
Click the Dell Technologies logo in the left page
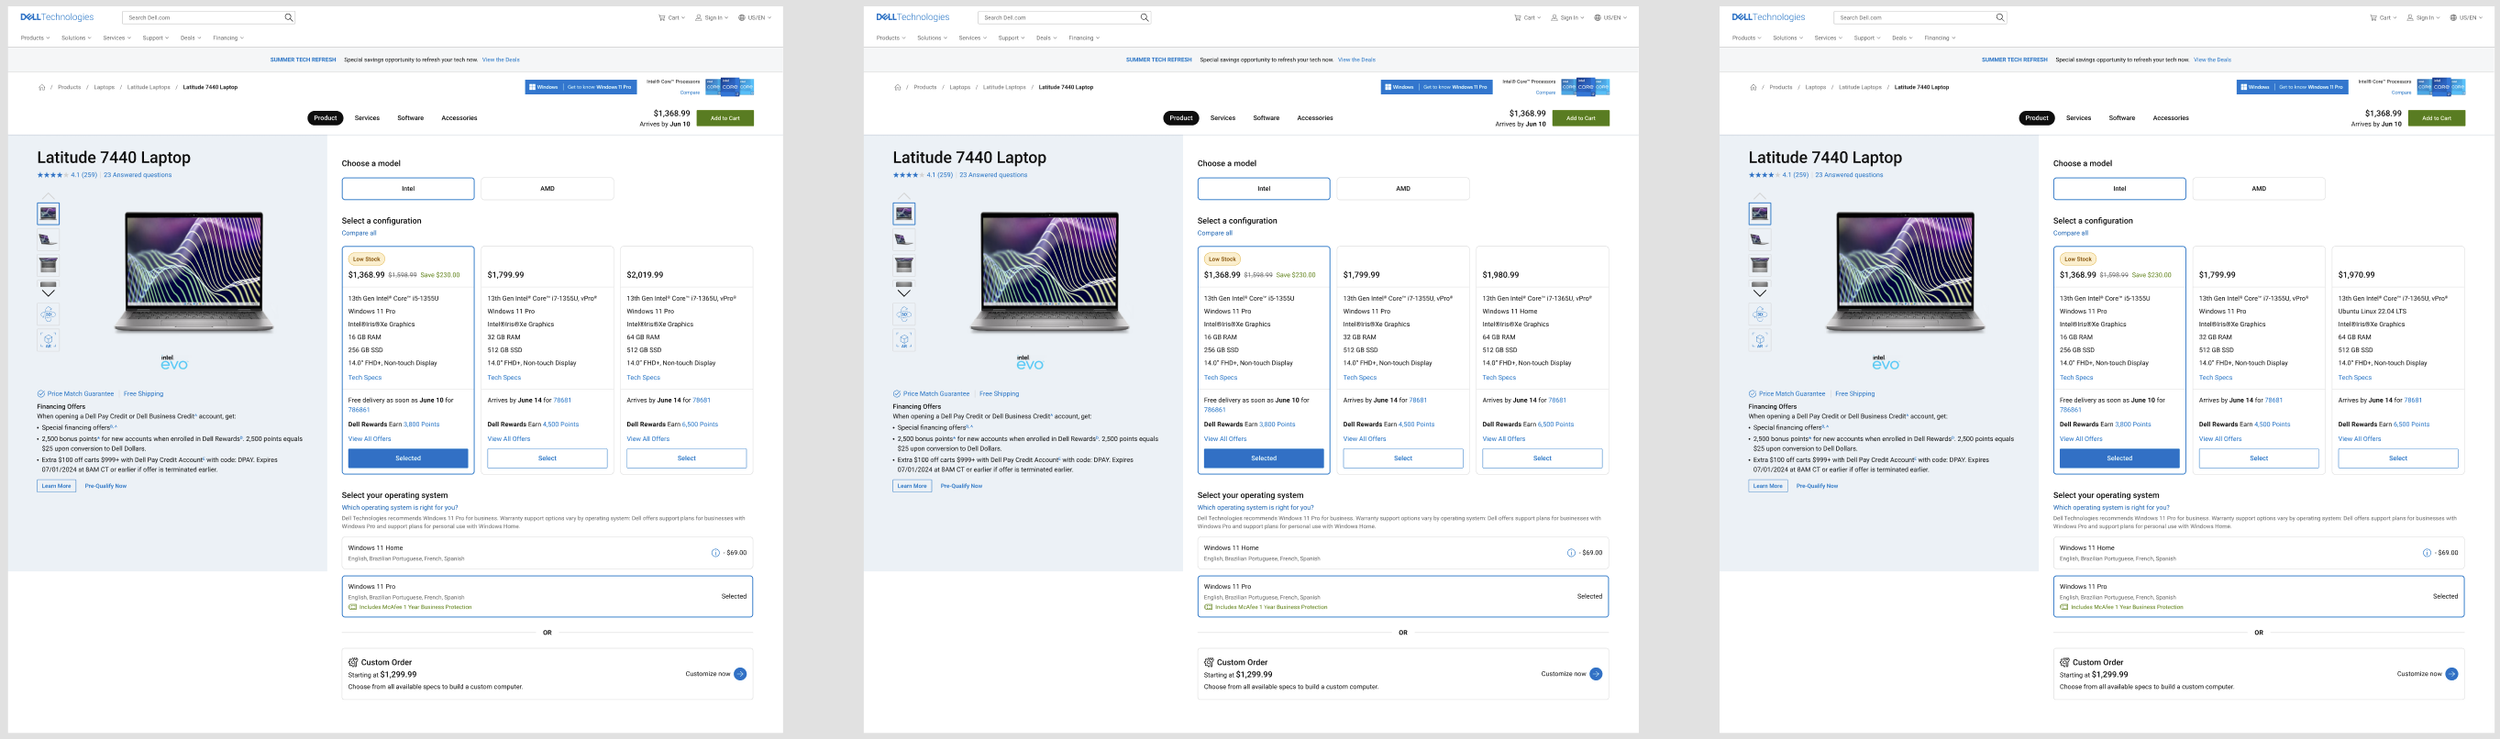point(57,17)
